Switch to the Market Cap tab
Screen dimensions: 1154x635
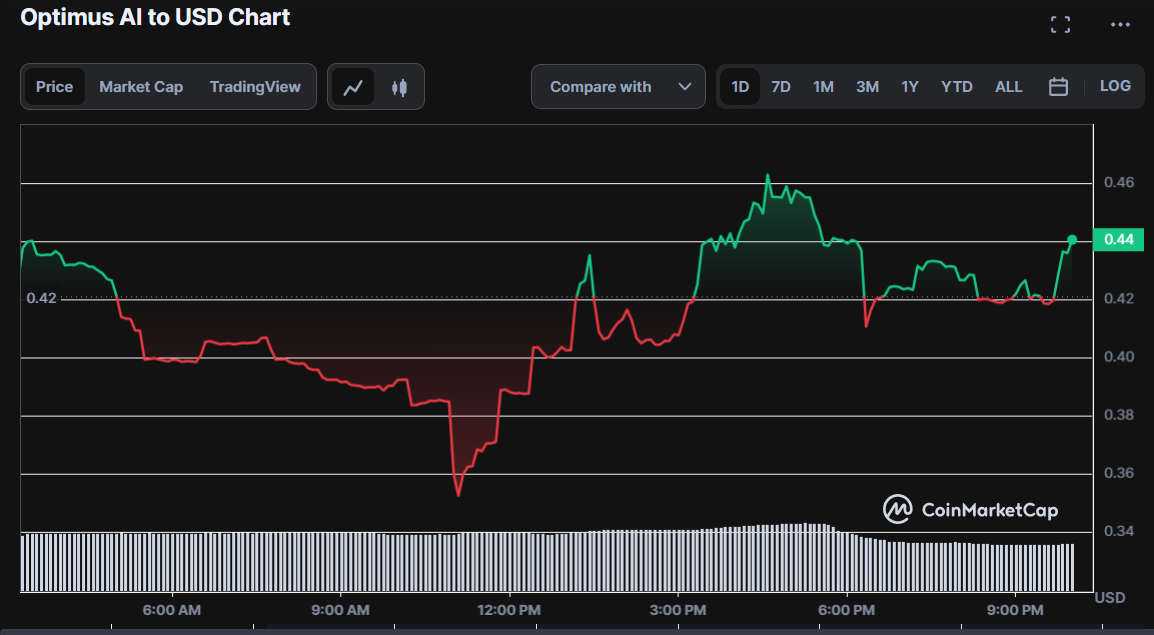point(141,87)
